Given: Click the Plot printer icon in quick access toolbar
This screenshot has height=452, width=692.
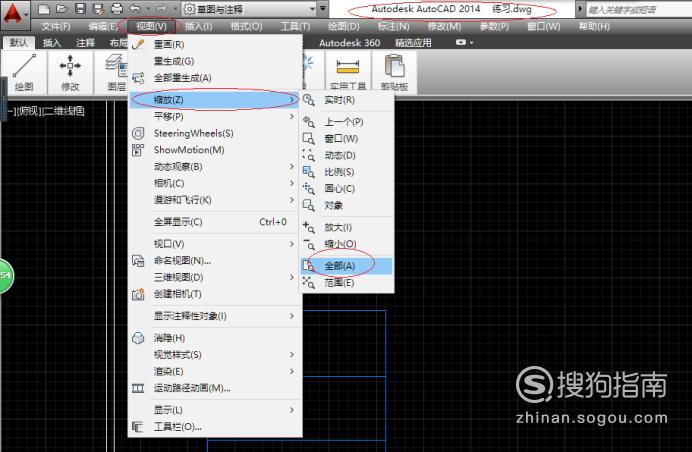Looking at the screenshot, I should point(117,9).
